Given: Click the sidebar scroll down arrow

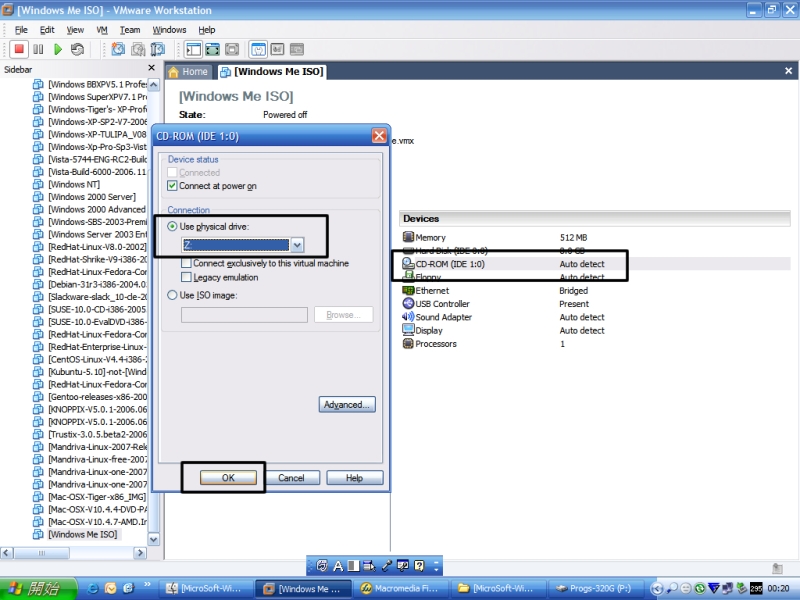Looking at the screenshot, I should 154,539.
